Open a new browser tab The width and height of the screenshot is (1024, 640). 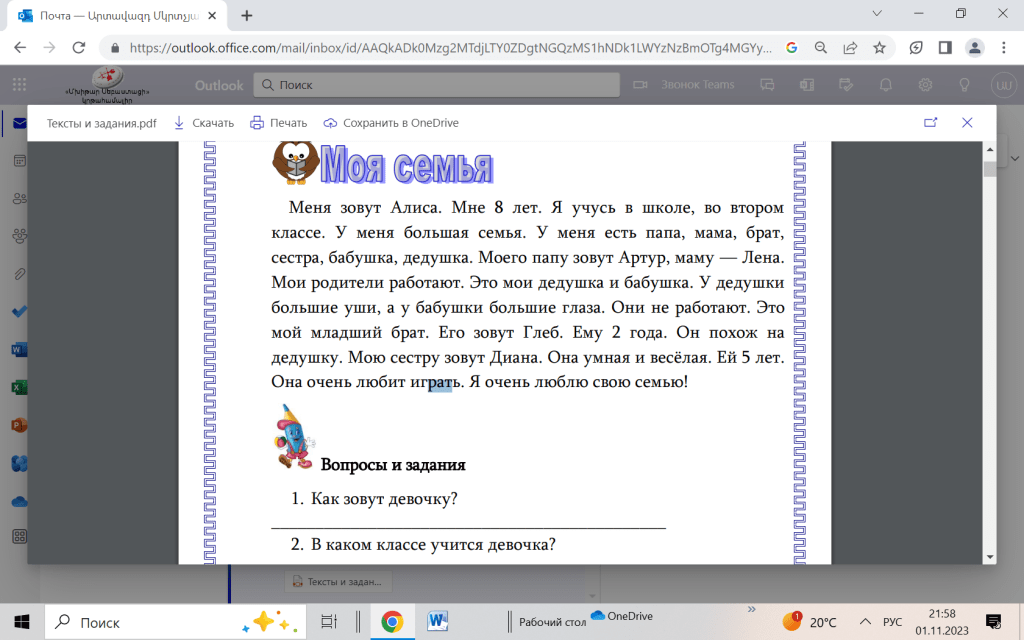pyautogui.click(x=247, y=16)
